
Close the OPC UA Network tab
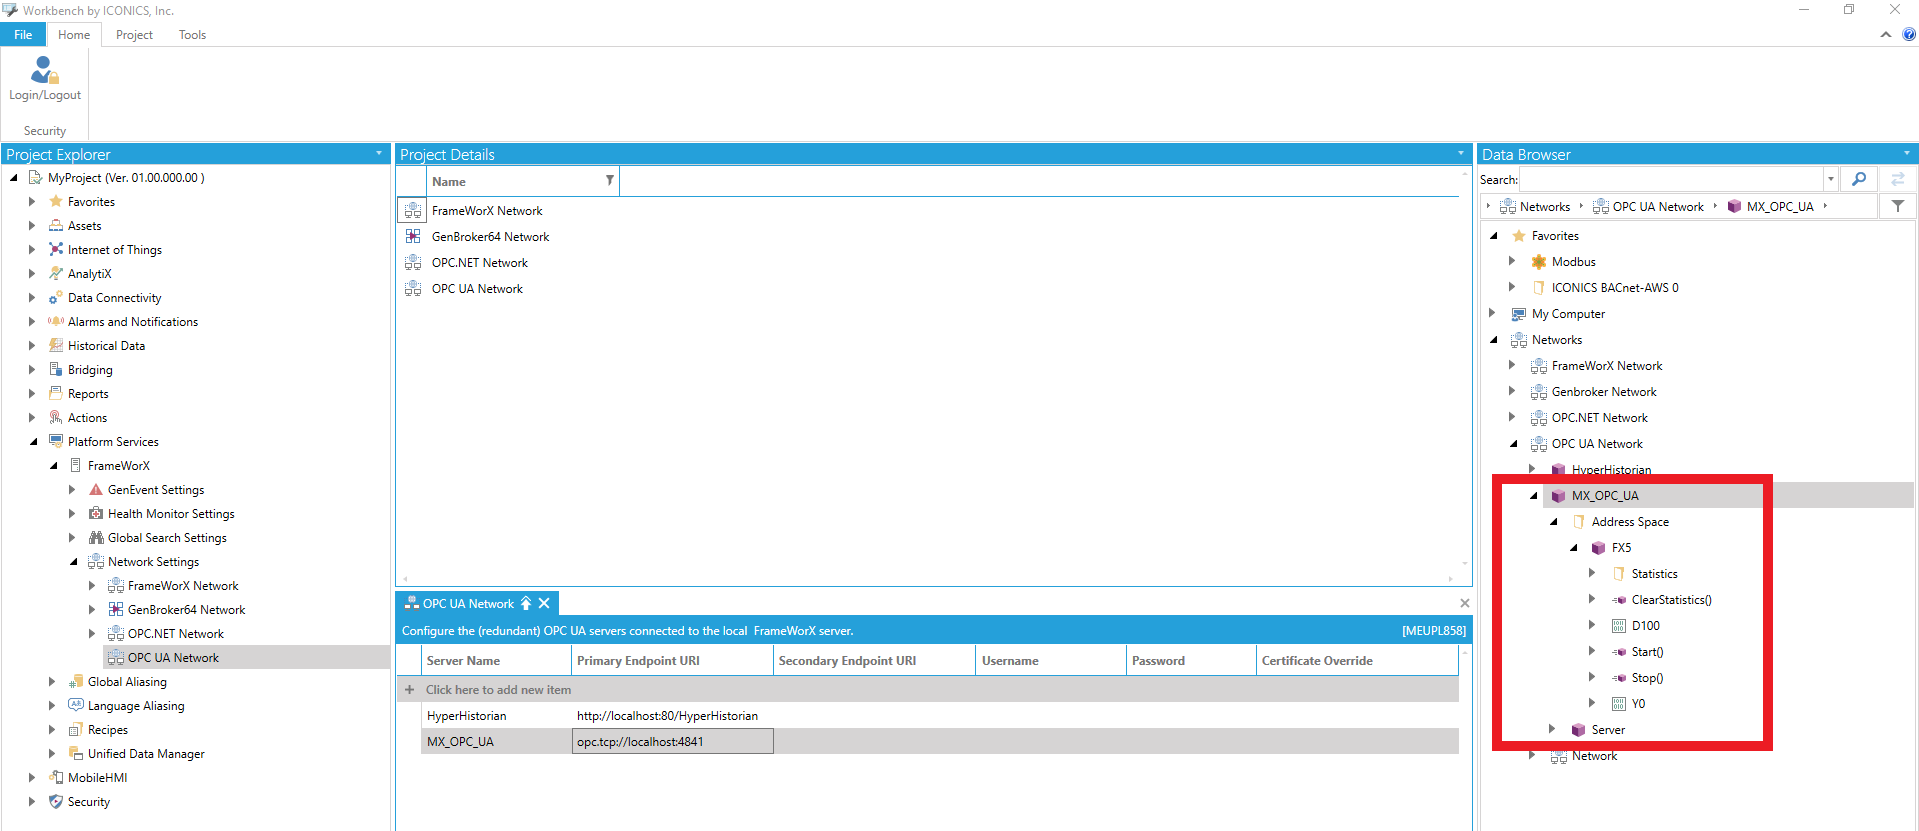544,604
